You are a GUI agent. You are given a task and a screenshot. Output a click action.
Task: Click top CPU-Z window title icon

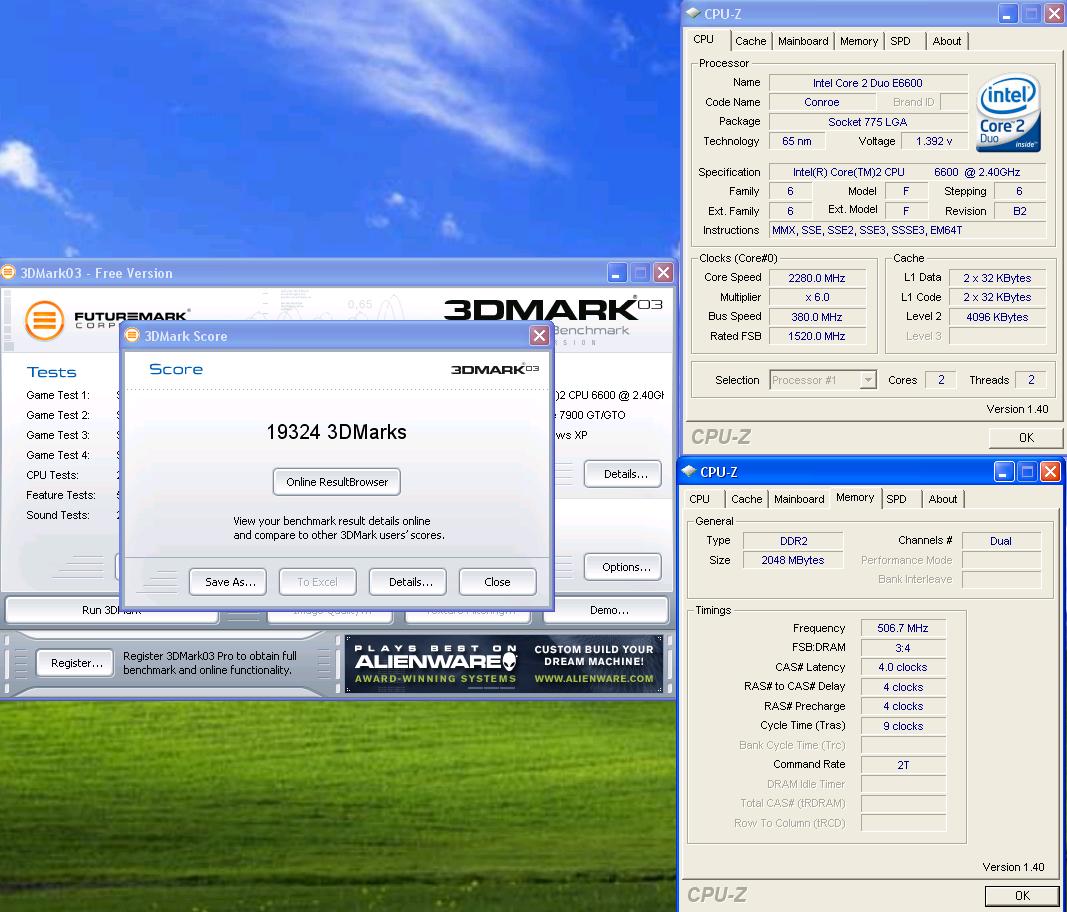[693, 13]
